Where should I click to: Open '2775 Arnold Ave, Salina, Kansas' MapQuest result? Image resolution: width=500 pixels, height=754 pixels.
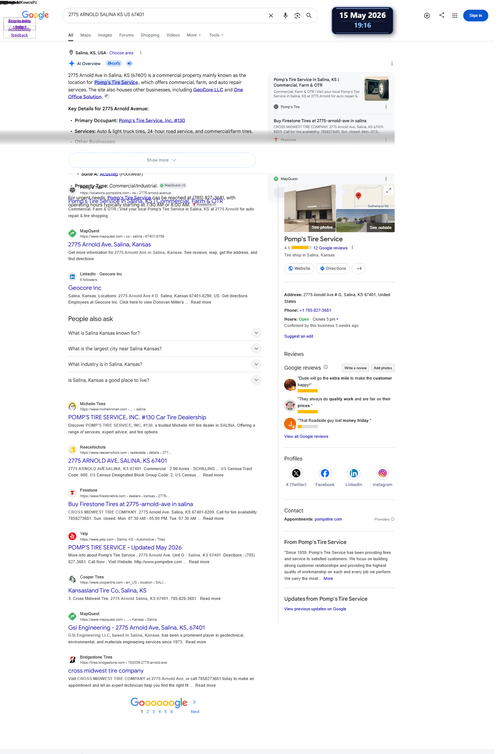pyautogui.click(x=110, y=244)
